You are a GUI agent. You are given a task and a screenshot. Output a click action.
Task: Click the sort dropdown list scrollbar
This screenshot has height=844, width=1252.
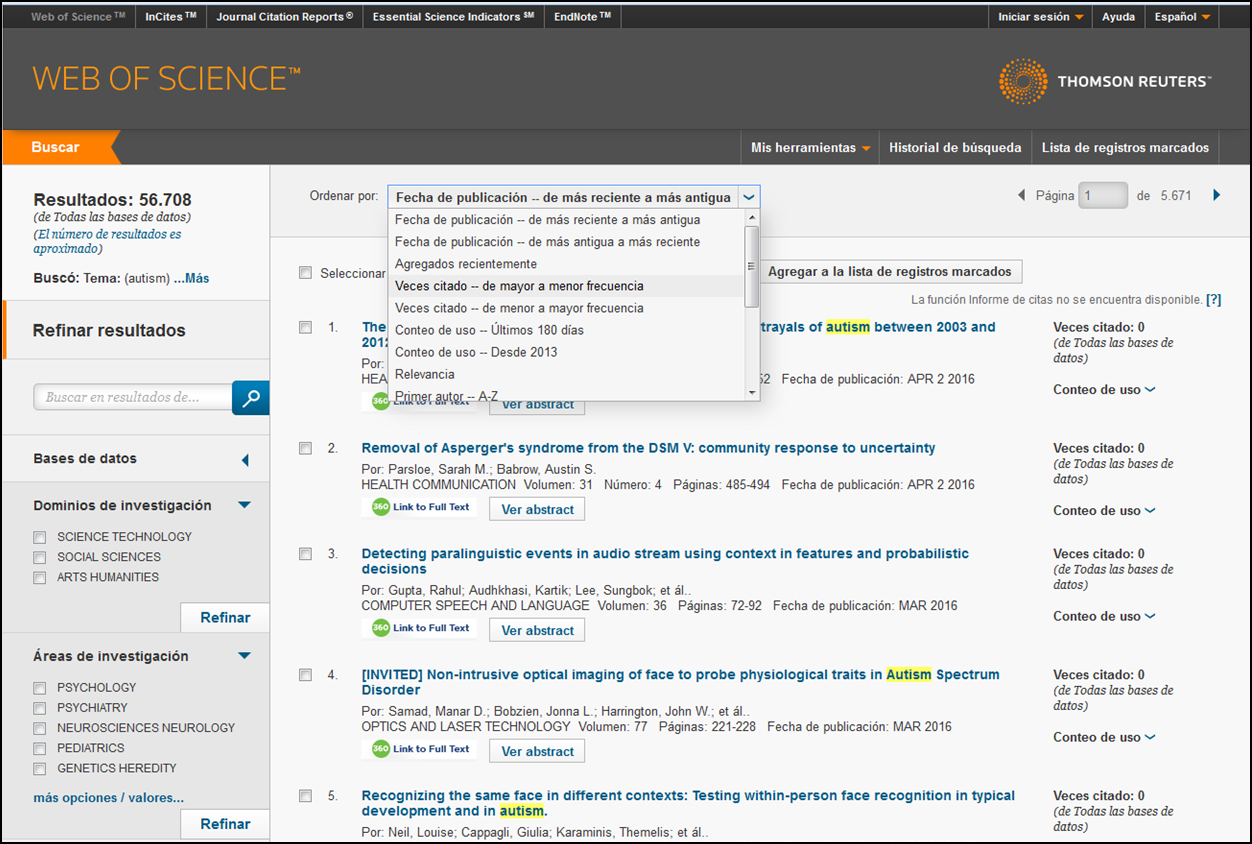click(x=753, y=266)
